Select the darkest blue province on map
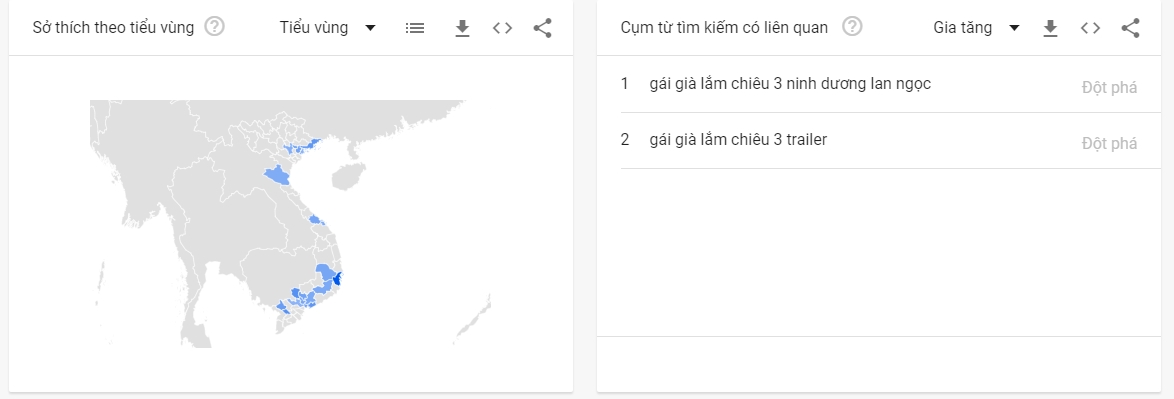Viewport: 1174px width, 399px height. [x=338, y=279]
